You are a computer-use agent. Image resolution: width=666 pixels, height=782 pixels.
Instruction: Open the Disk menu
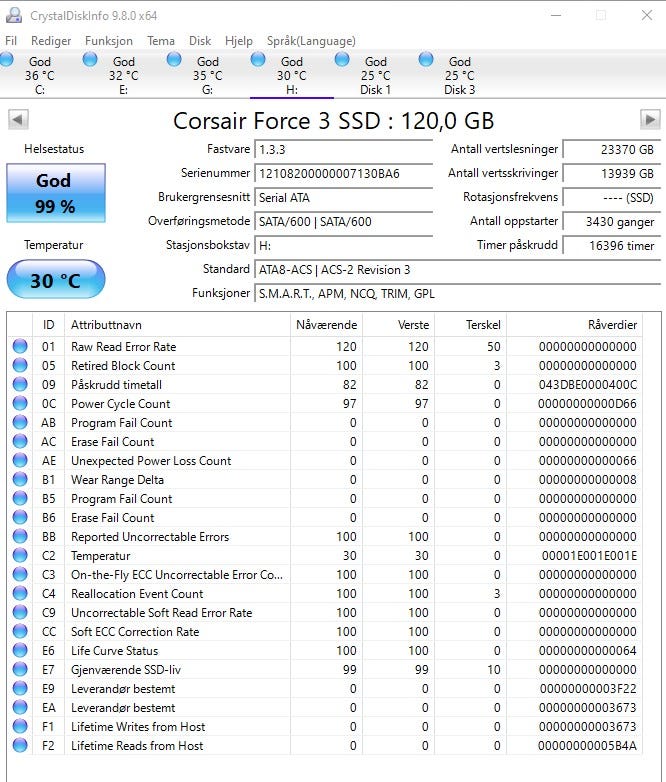click(200, 41)
